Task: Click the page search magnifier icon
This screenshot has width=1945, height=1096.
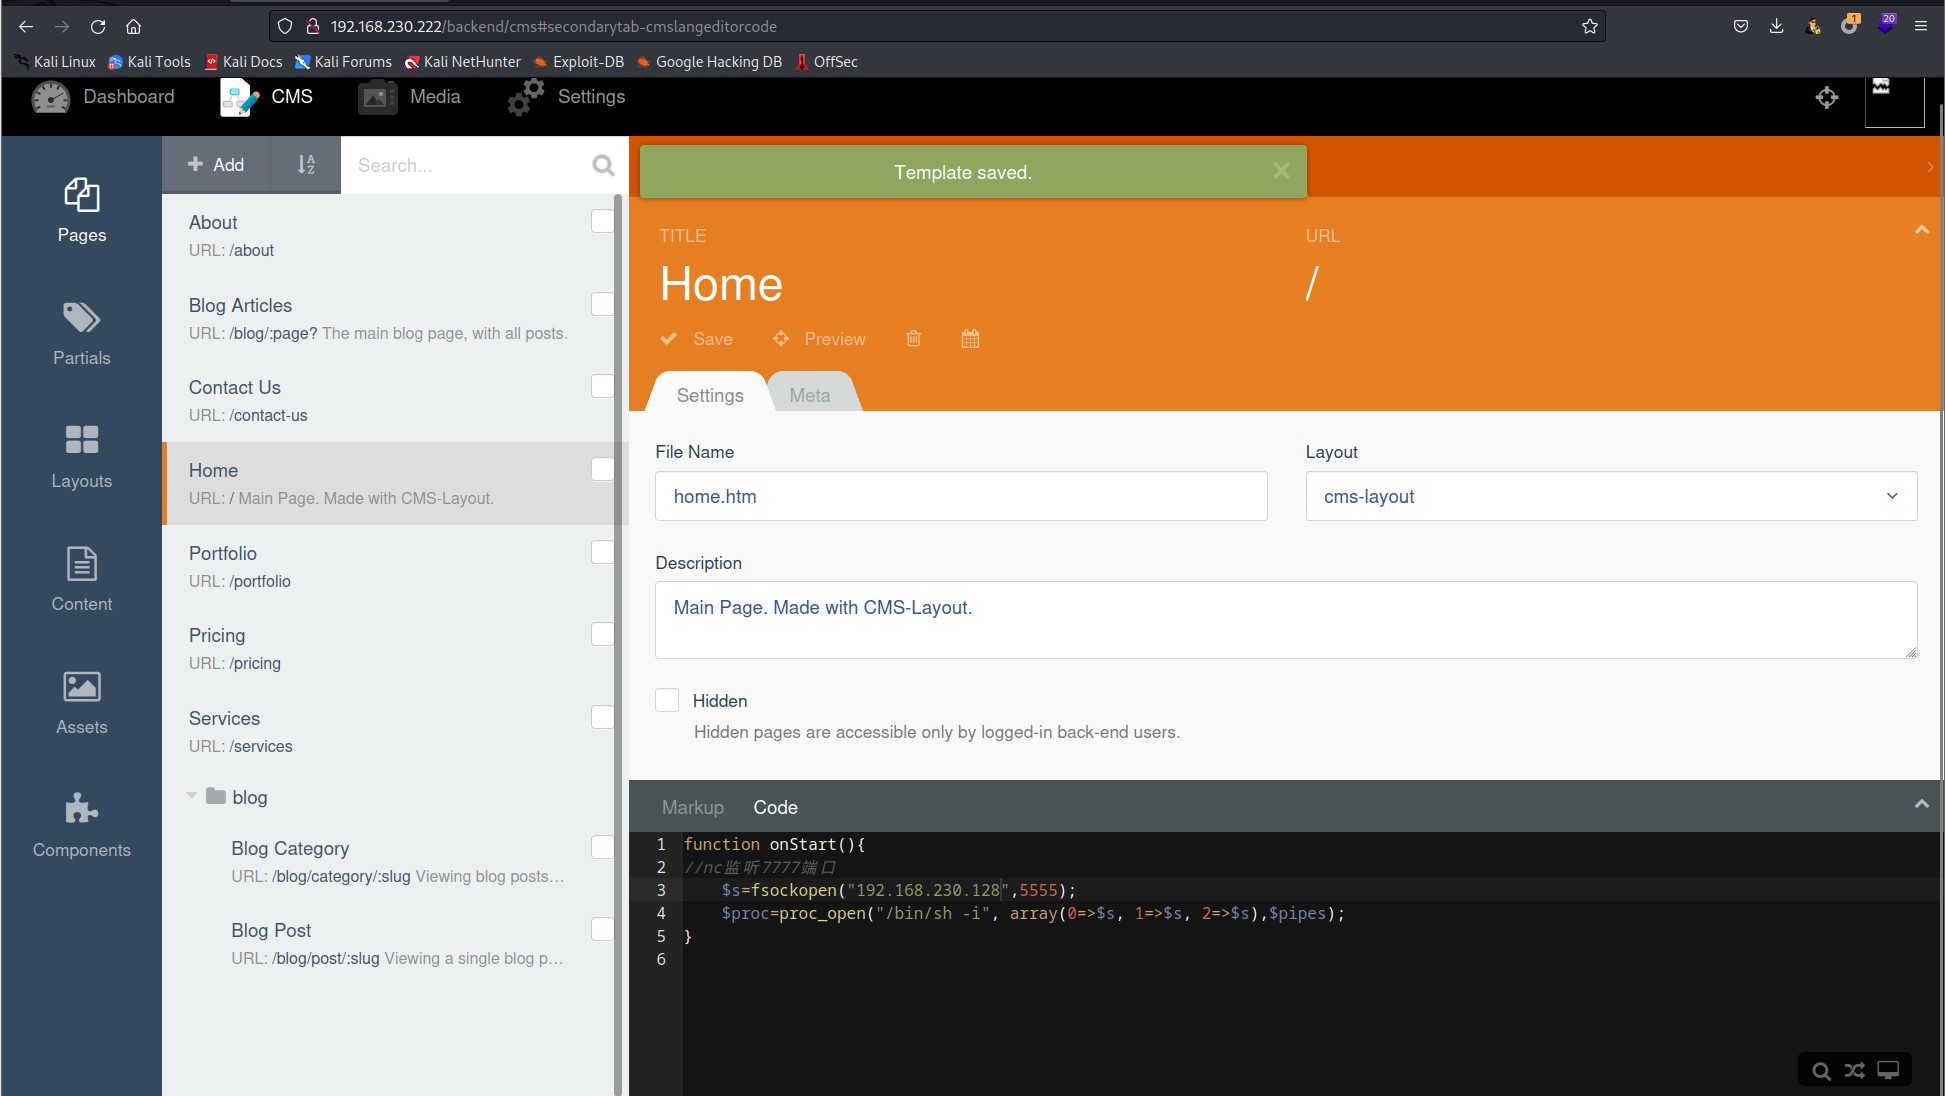Action: (603, 165)
